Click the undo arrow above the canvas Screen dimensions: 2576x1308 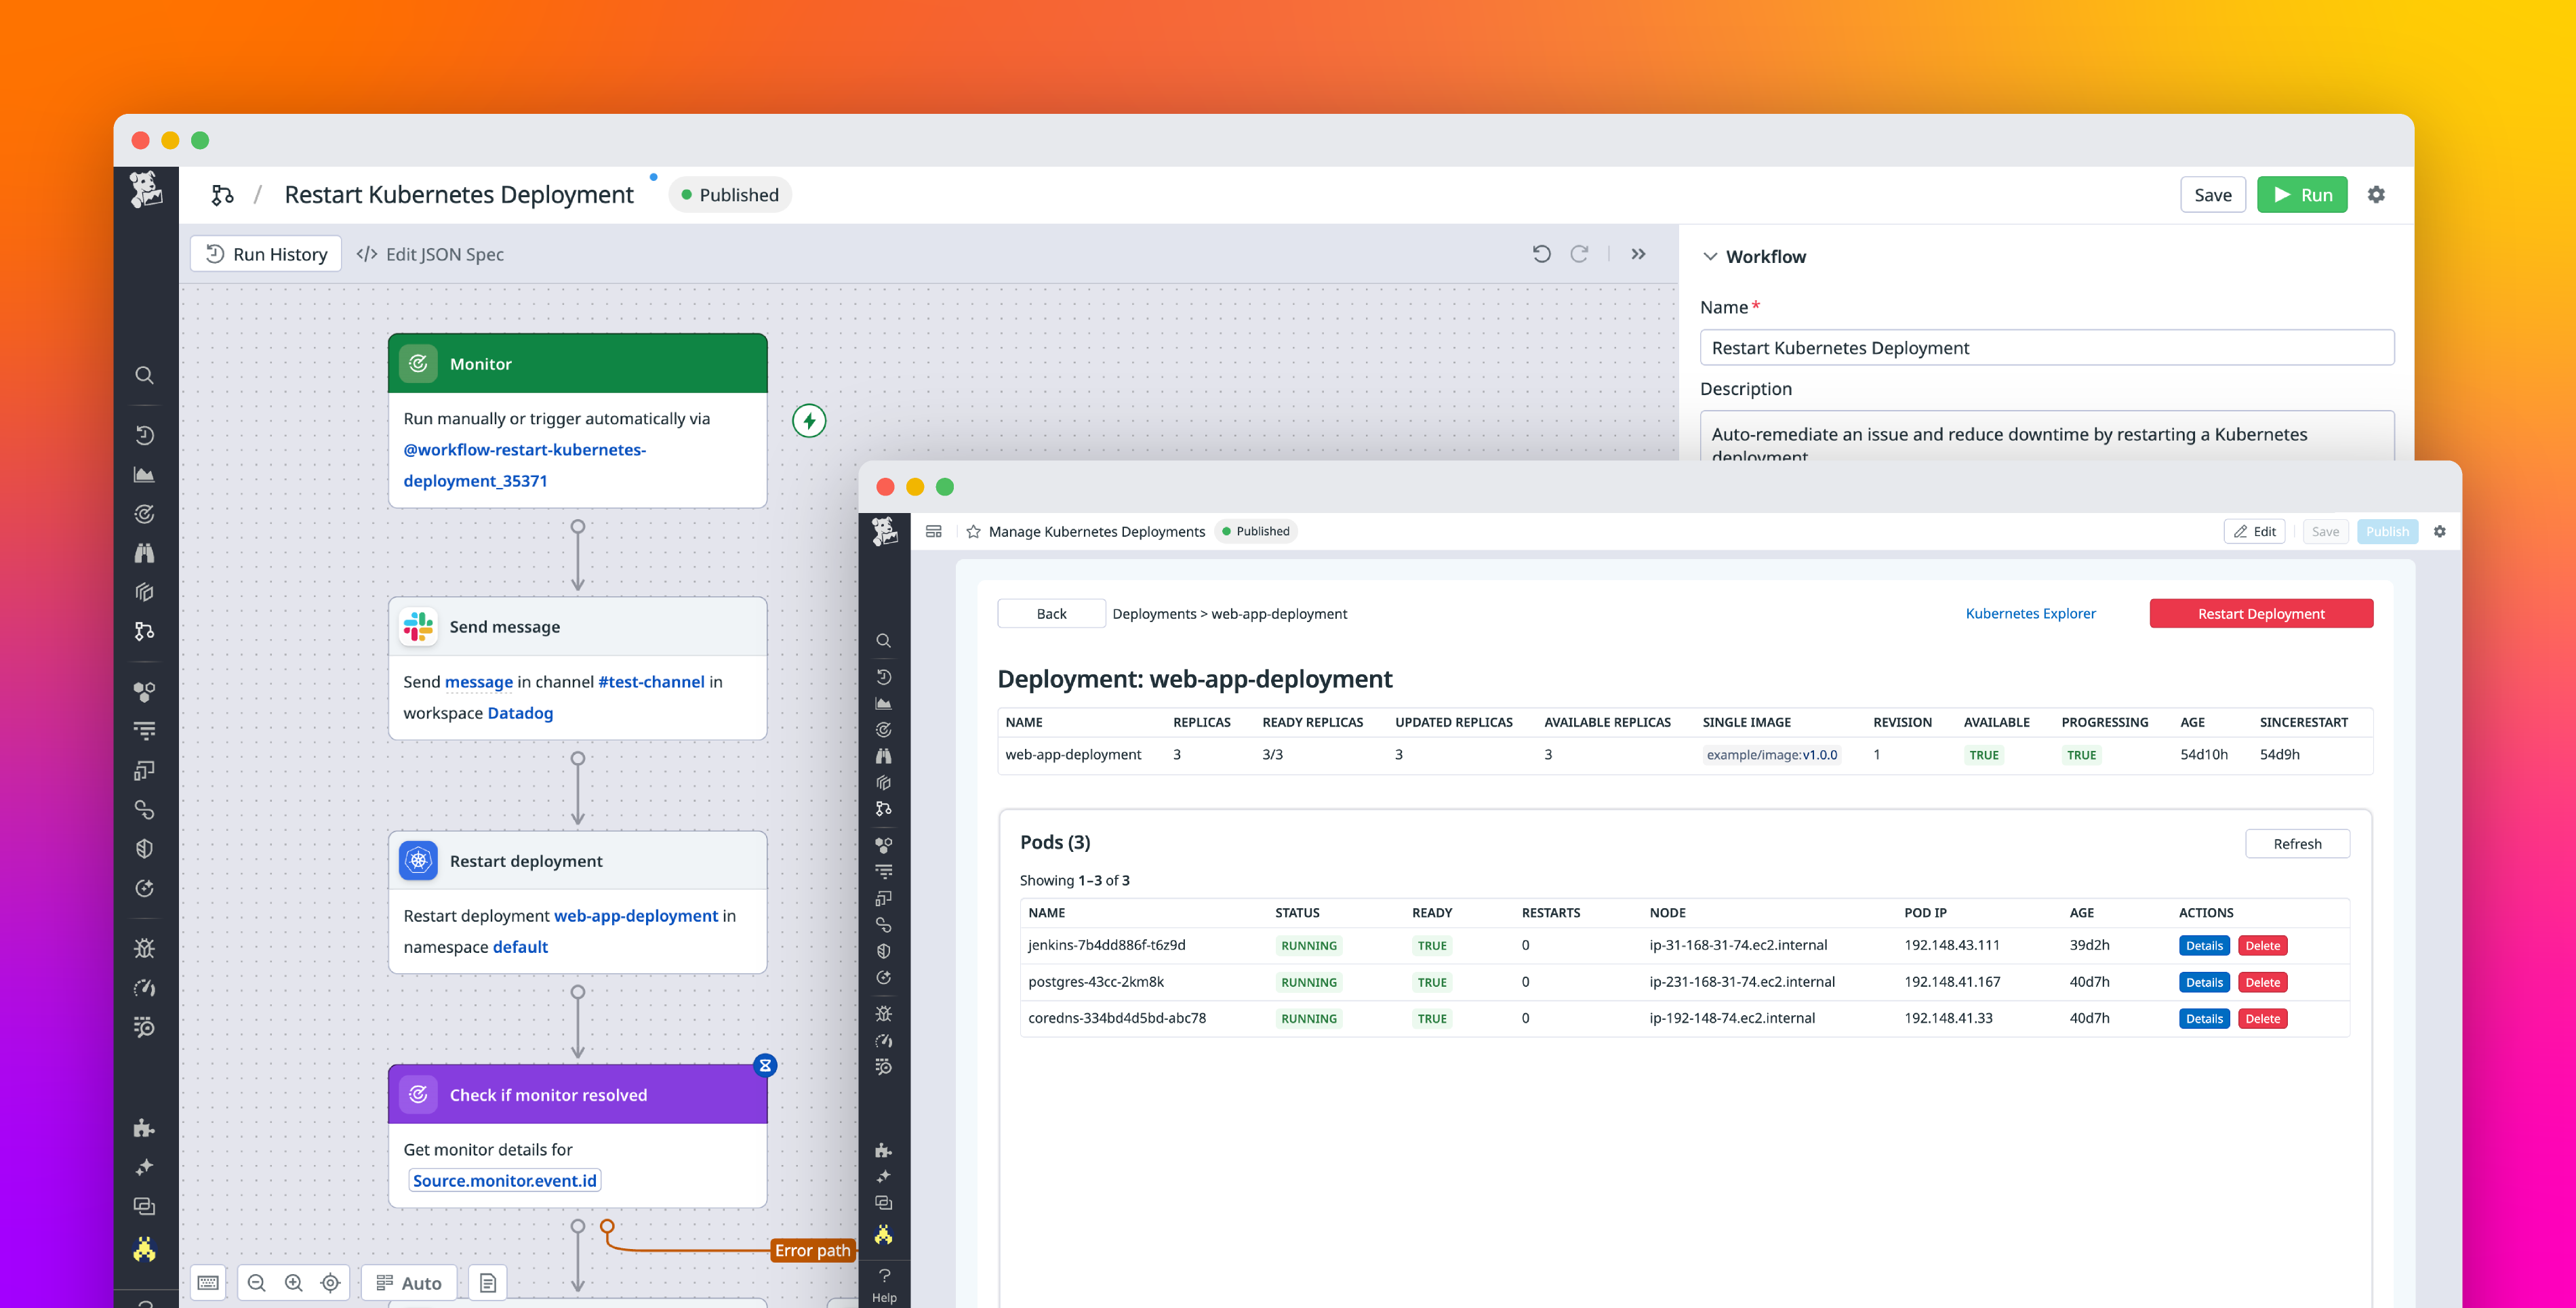coord(1543,253)
